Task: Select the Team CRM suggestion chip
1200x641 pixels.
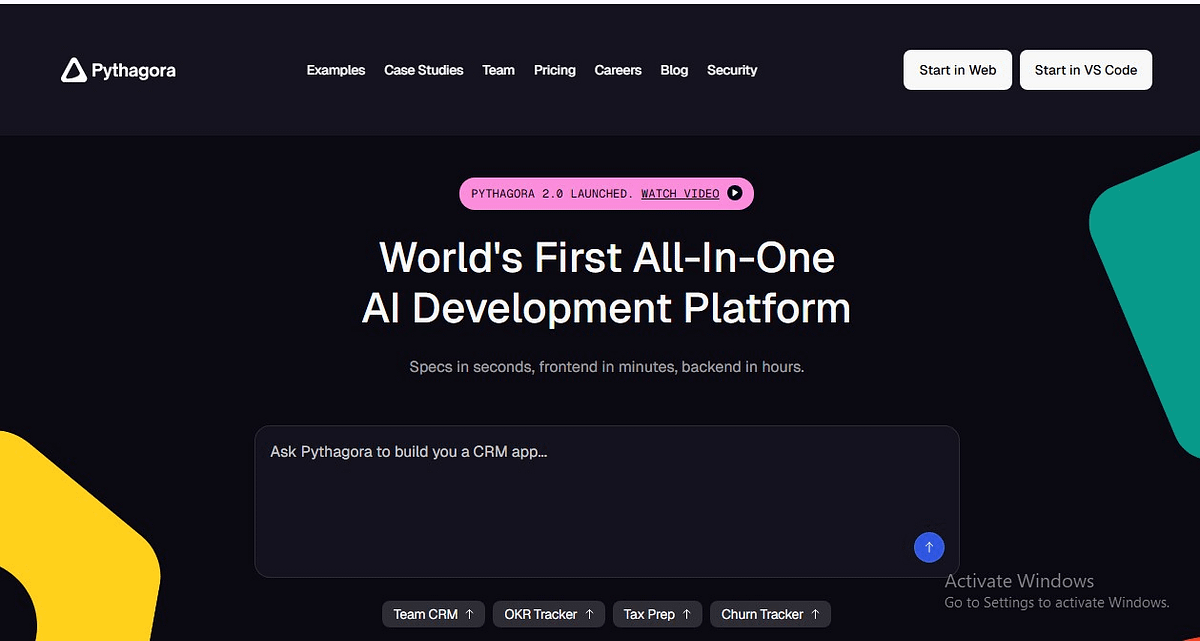Action: (x=433, y=614)
